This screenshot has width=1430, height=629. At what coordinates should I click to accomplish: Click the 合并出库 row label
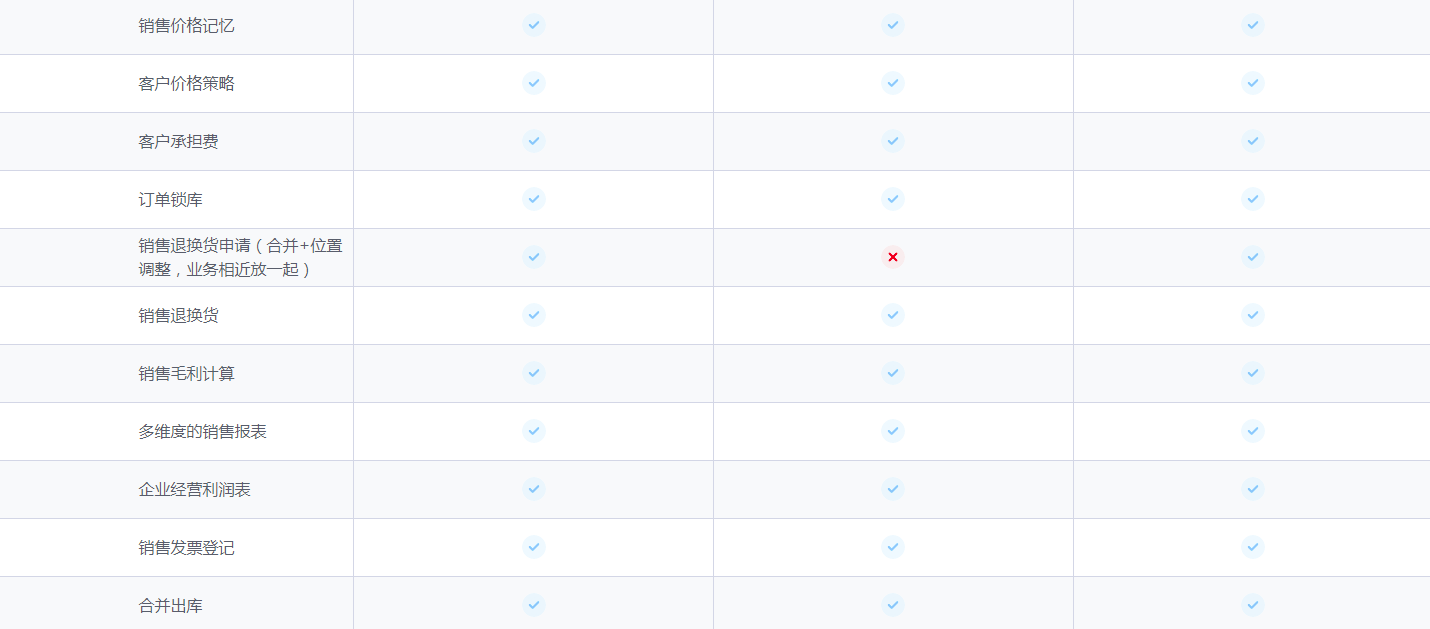(x=171, y=606)
